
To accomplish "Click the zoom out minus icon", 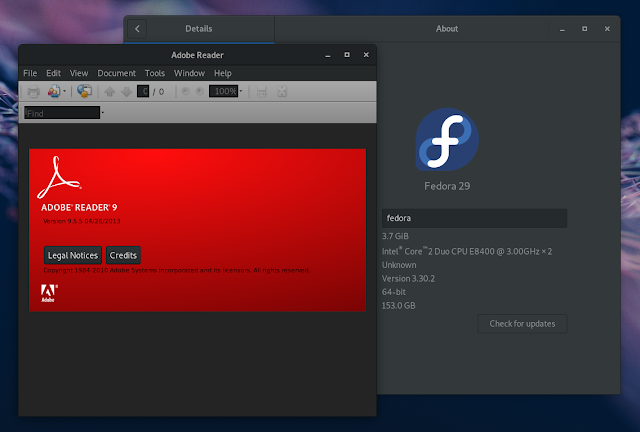I will (x=185, y=91).
